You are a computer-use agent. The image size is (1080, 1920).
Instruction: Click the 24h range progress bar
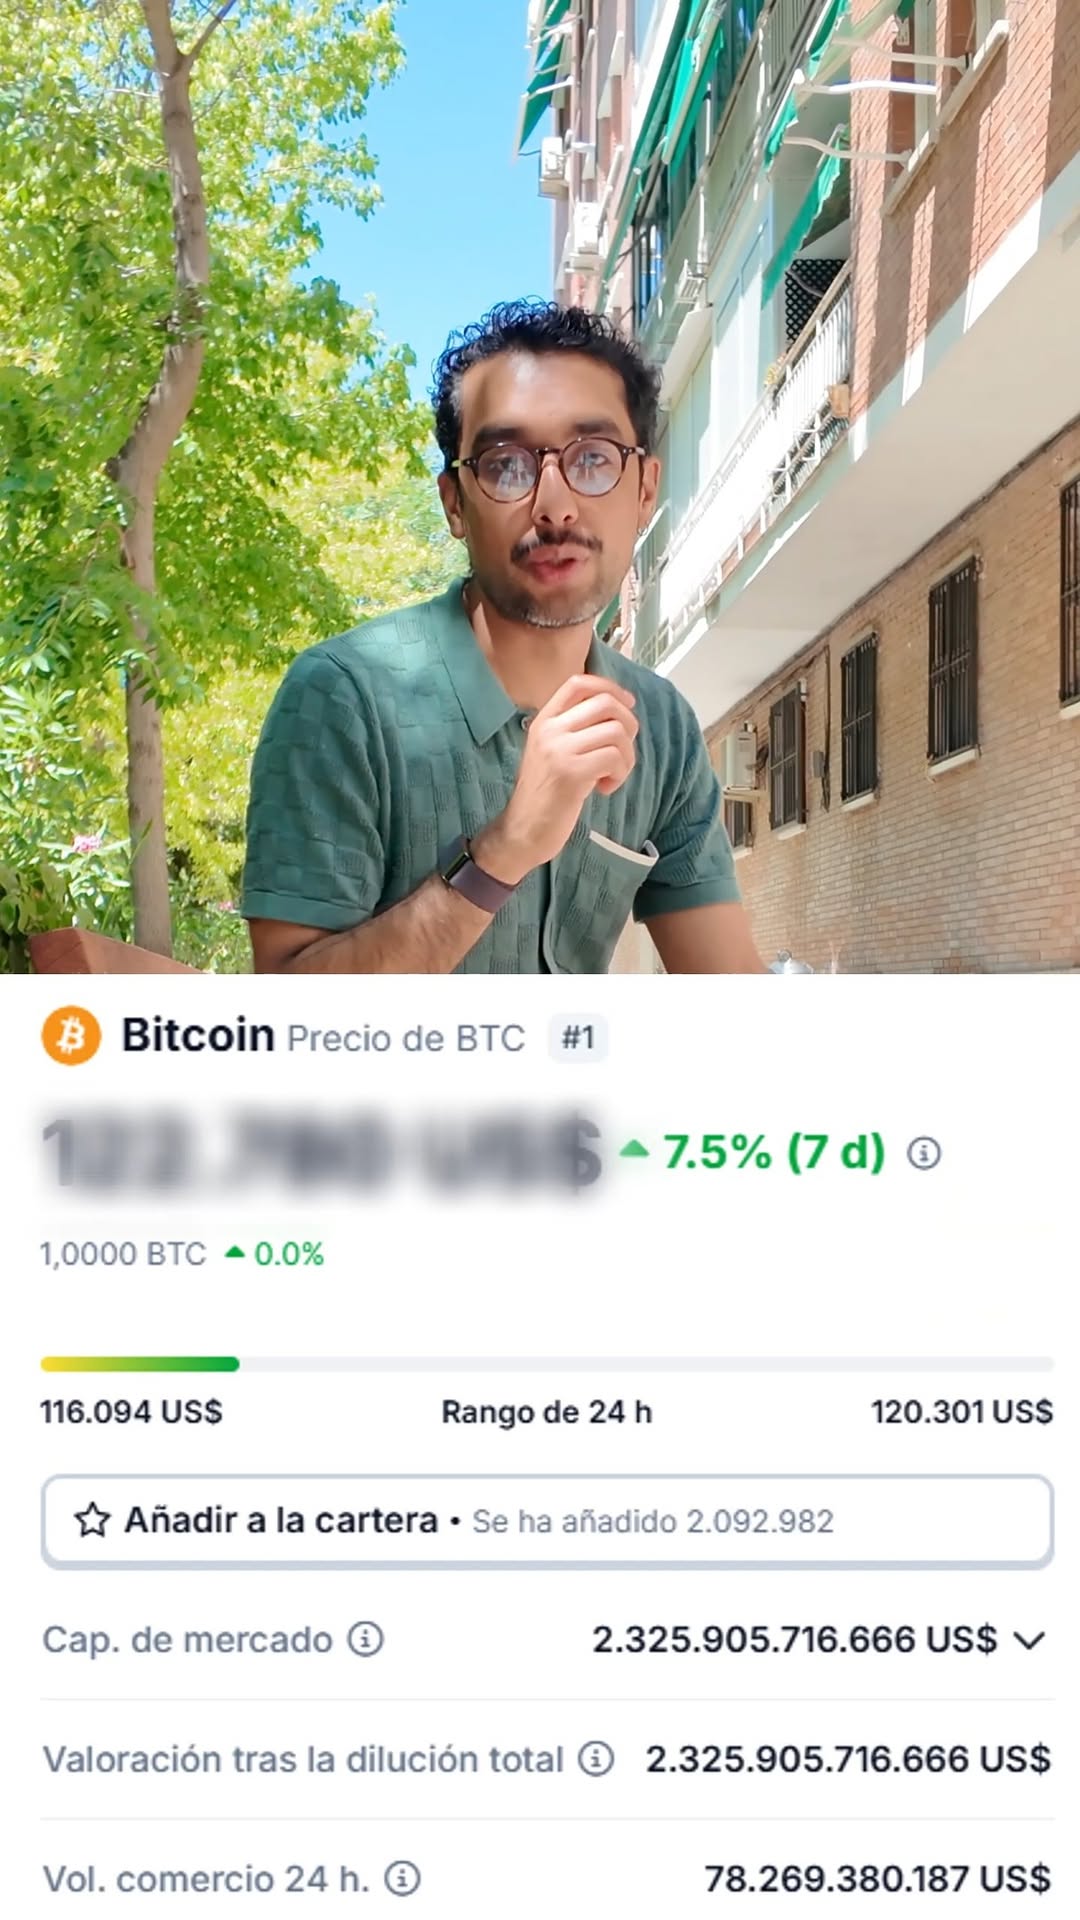click(x=547, y=1364)
